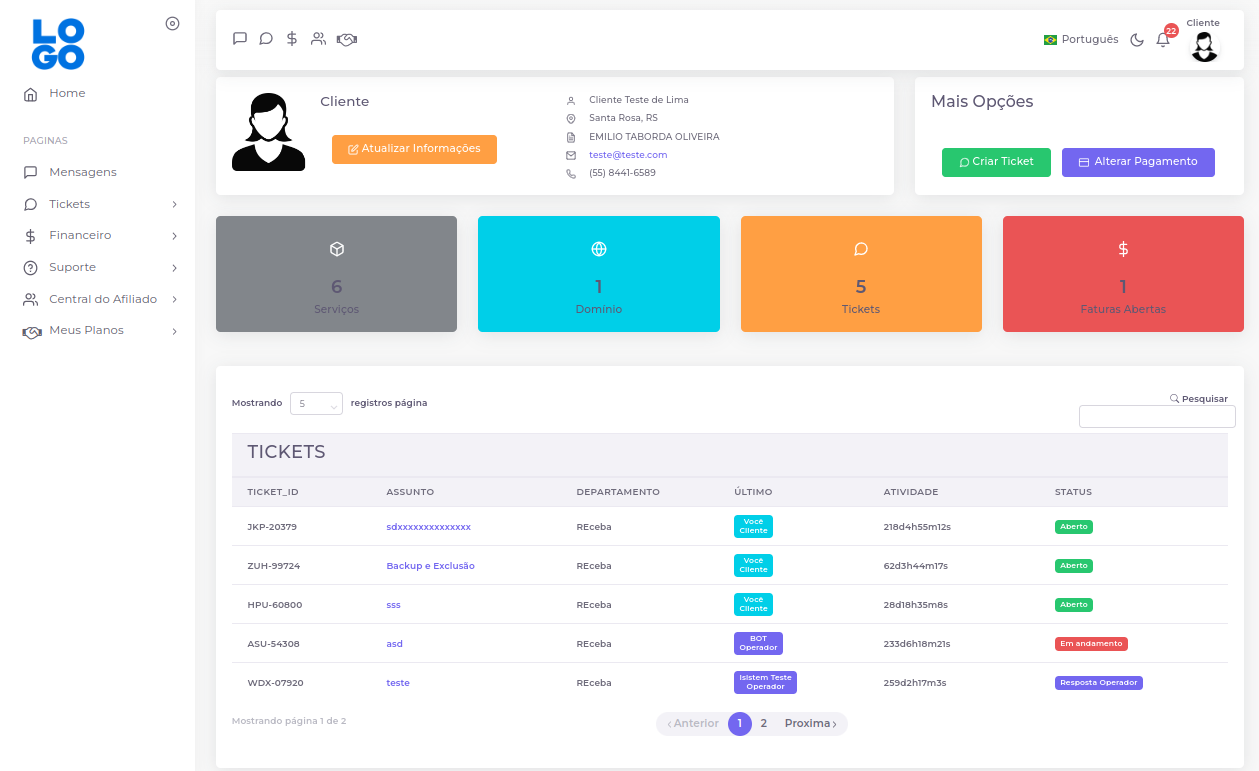Screen dimensions: 1259x771
Task: Click the Cliente avatar in the header
Action: coord(1204,47)
